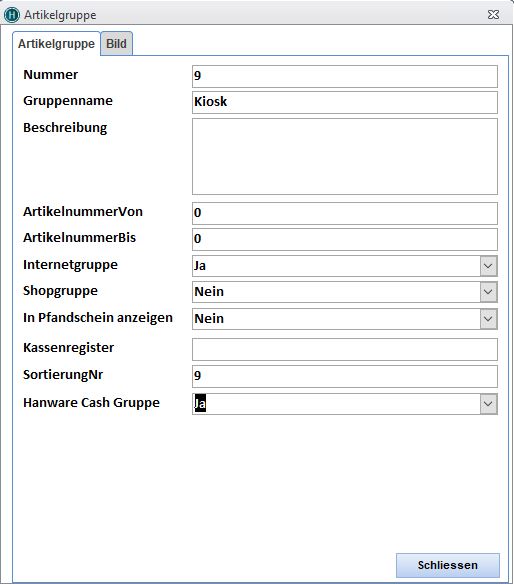Image resolution: width=514 pixels, height=584 pixels.
Task: Focus the ArtikelnummerVon field
Action: [x=345, y=213]
